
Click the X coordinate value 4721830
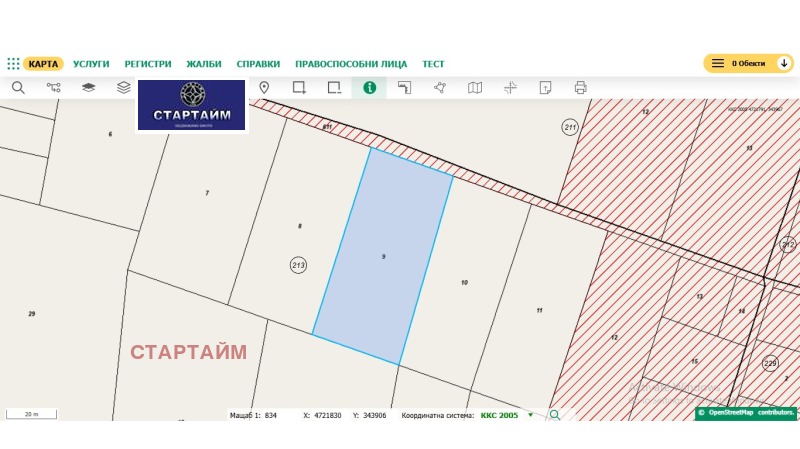click(328, 415)
